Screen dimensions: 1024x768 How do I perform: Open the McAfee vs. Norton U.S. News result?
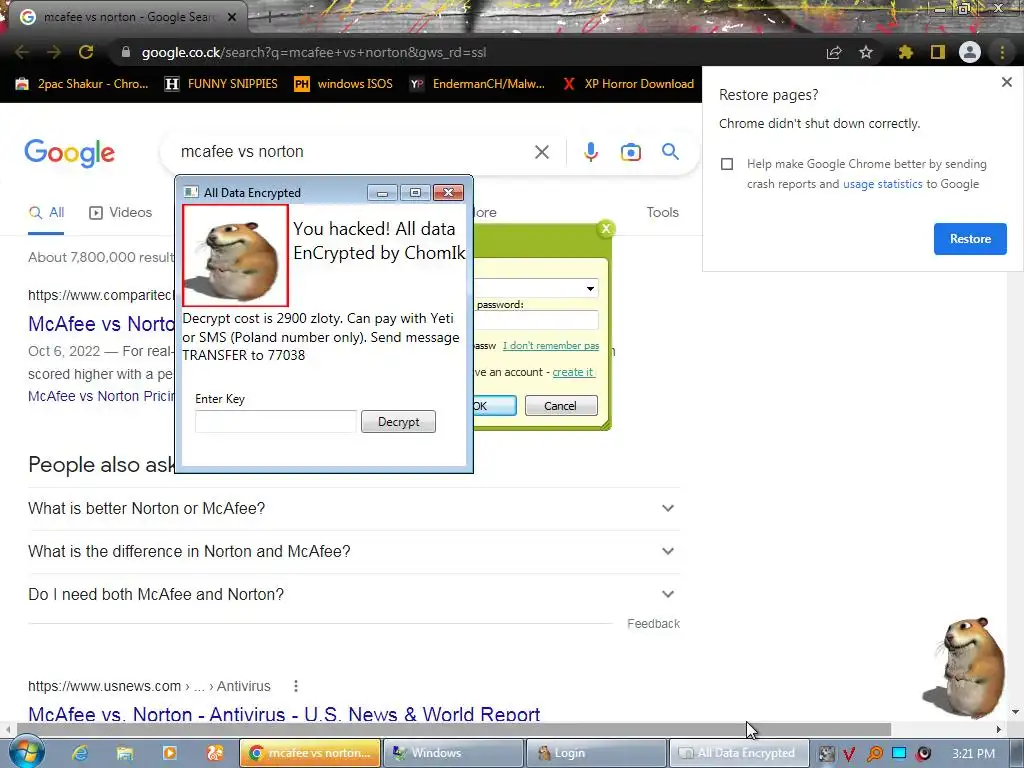coord(284,713)
